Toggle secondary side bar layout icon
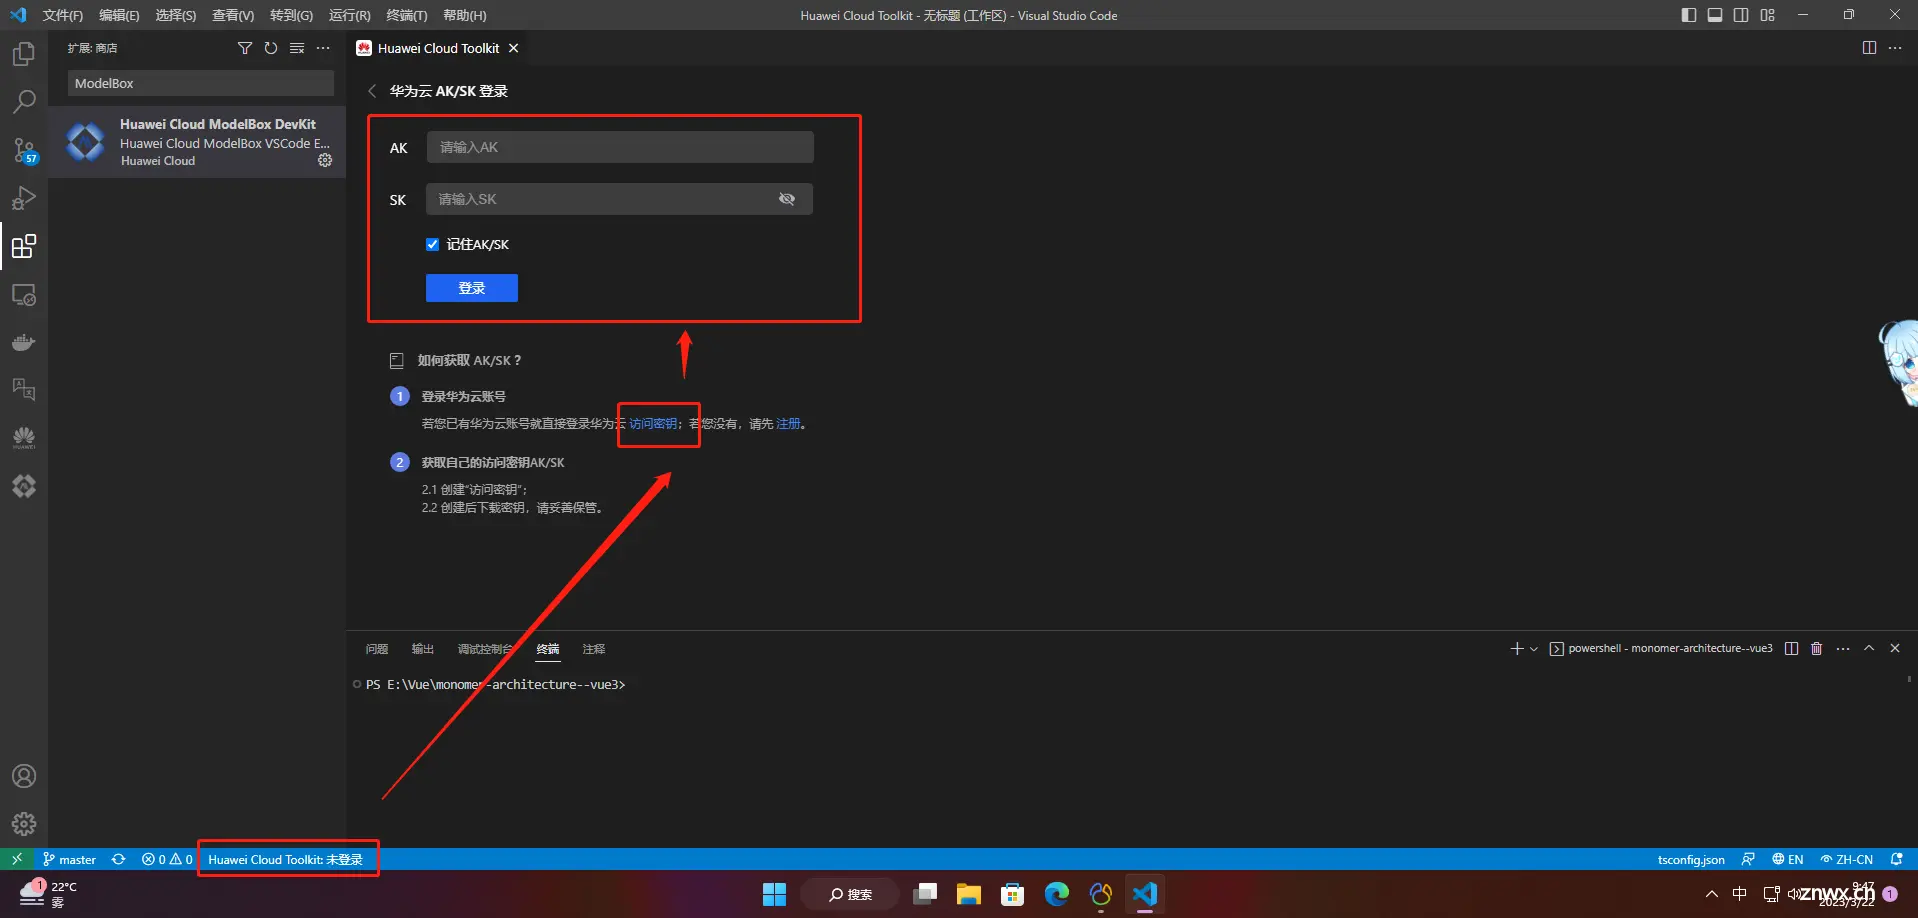1918x918 pixels. click(x=1741, y=15)
